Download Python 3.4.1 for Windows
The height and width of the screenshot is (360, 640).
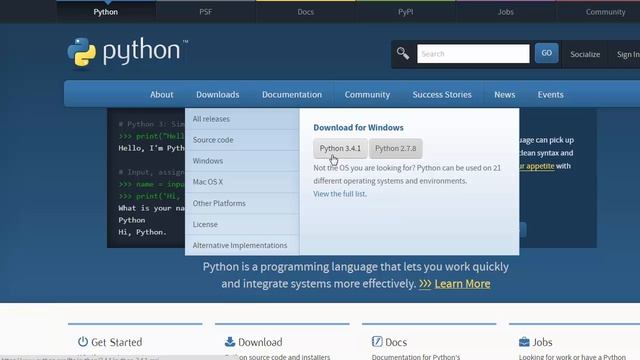pyautogui.click(x=340, y=148)
